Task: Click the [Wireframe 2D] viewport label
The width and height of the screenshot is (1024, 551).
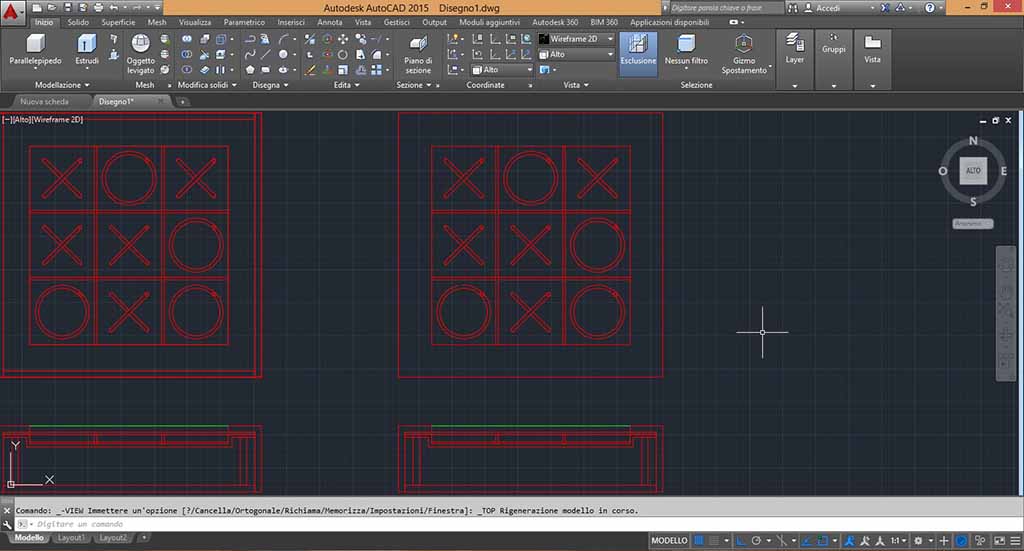Action: point(57,120)
